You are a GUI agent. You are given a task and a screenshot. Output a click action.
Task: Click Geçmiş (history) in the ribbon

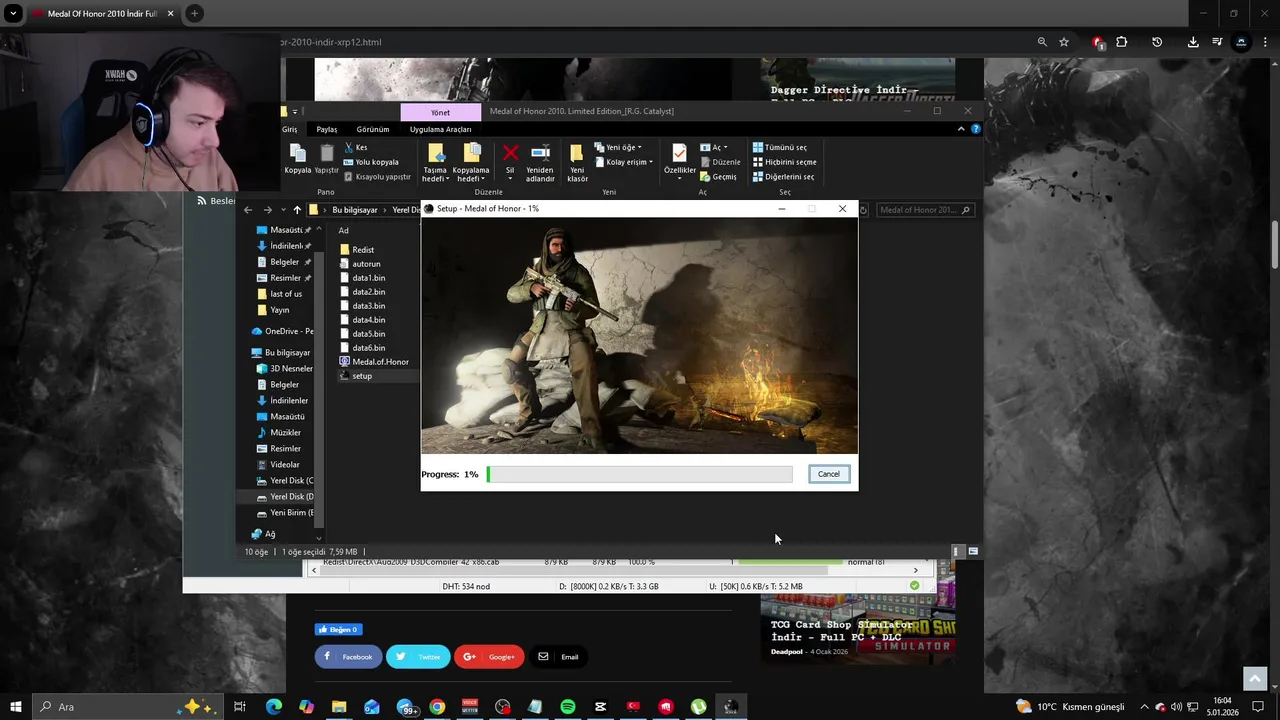(718, 177)
